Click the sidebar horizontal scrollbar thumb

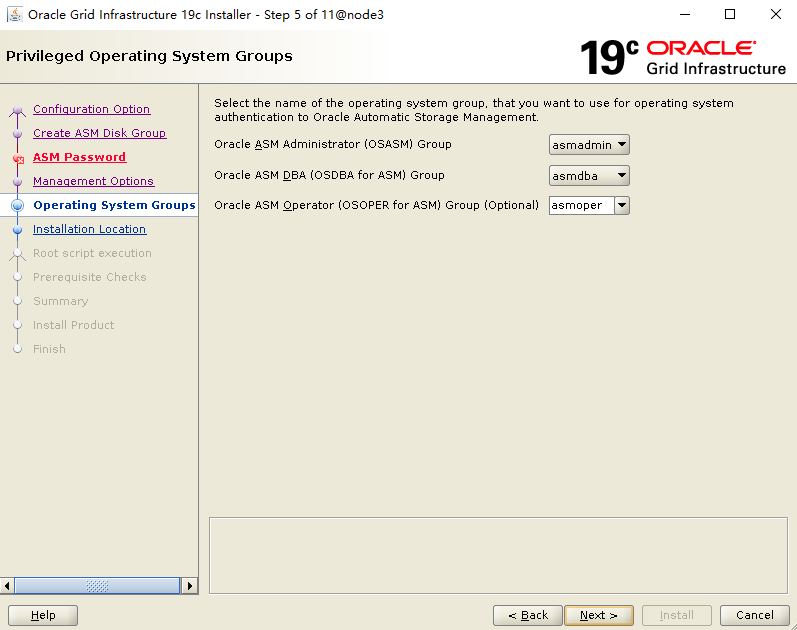click(97, 586)
